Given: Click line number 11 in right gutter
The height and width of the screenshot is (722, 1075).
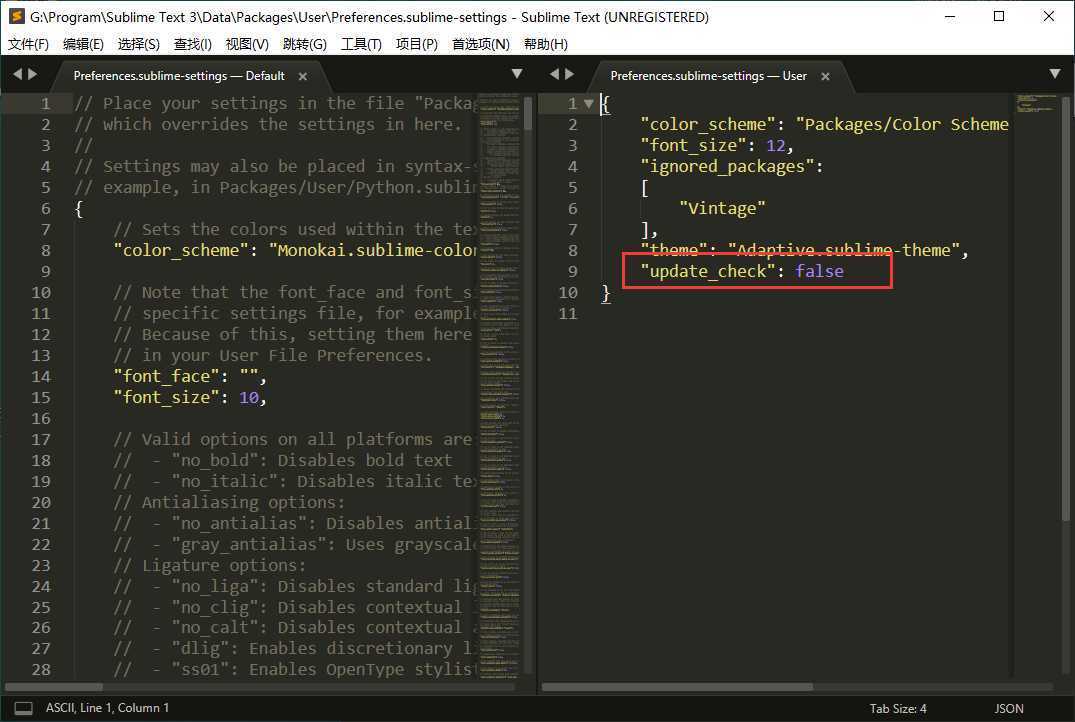Looking at the screenshot, I should [x=568, y=314].
